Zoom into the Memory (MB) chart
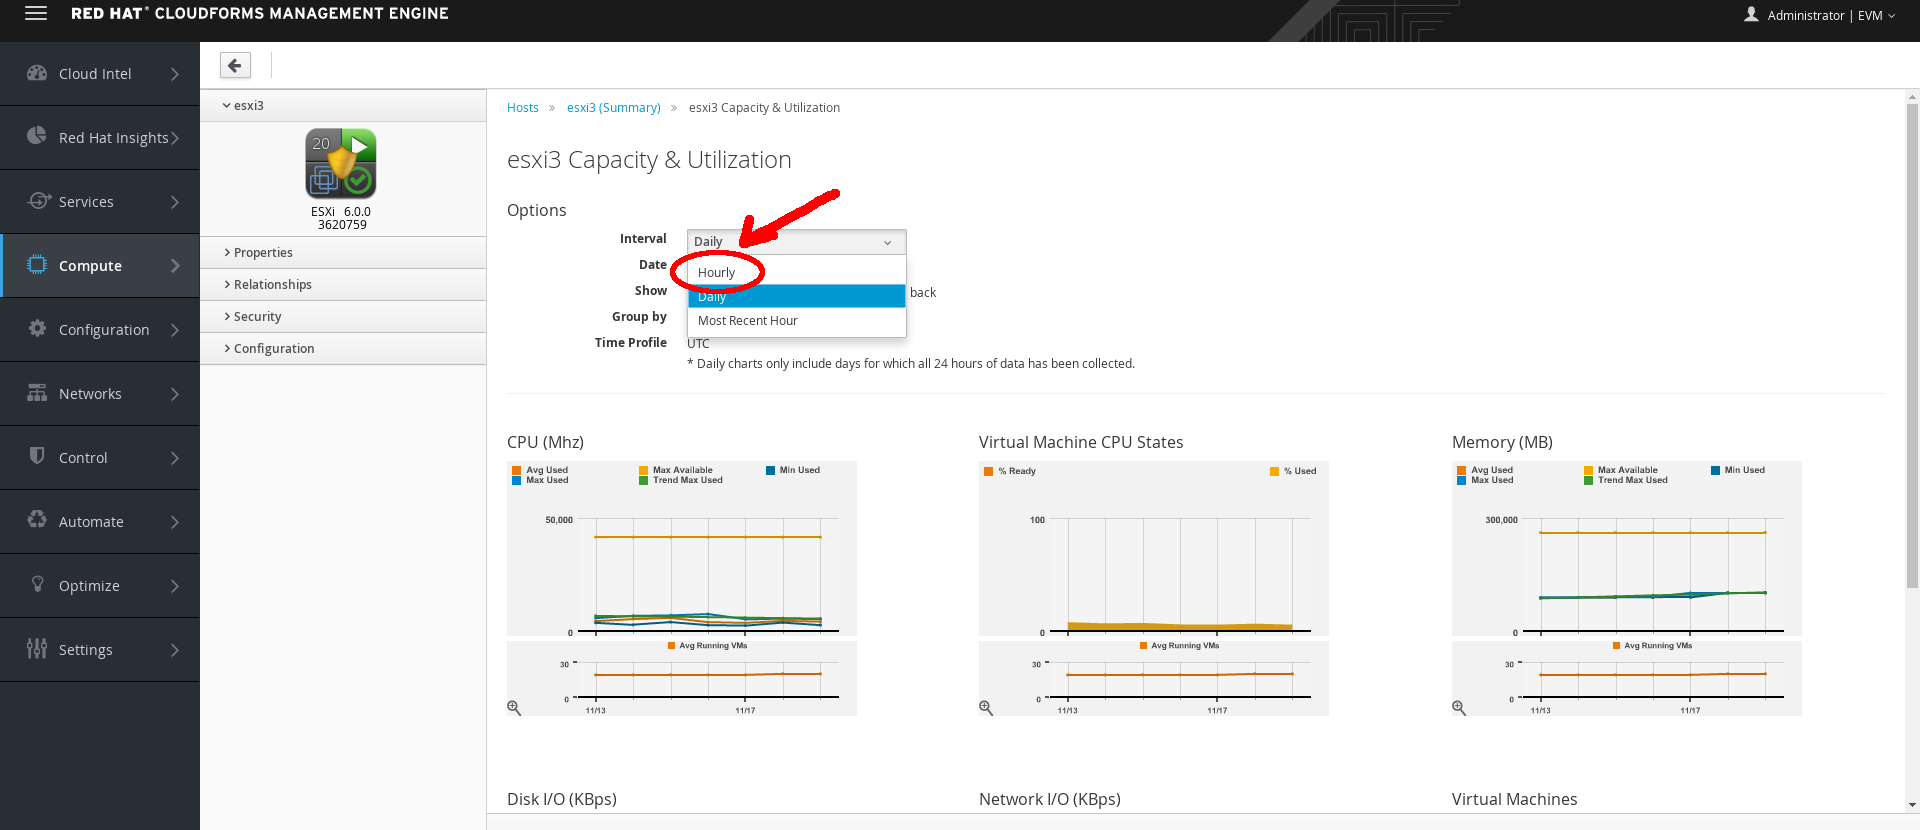Screen dimensions: 1920x830 [x=1459, y=708]
